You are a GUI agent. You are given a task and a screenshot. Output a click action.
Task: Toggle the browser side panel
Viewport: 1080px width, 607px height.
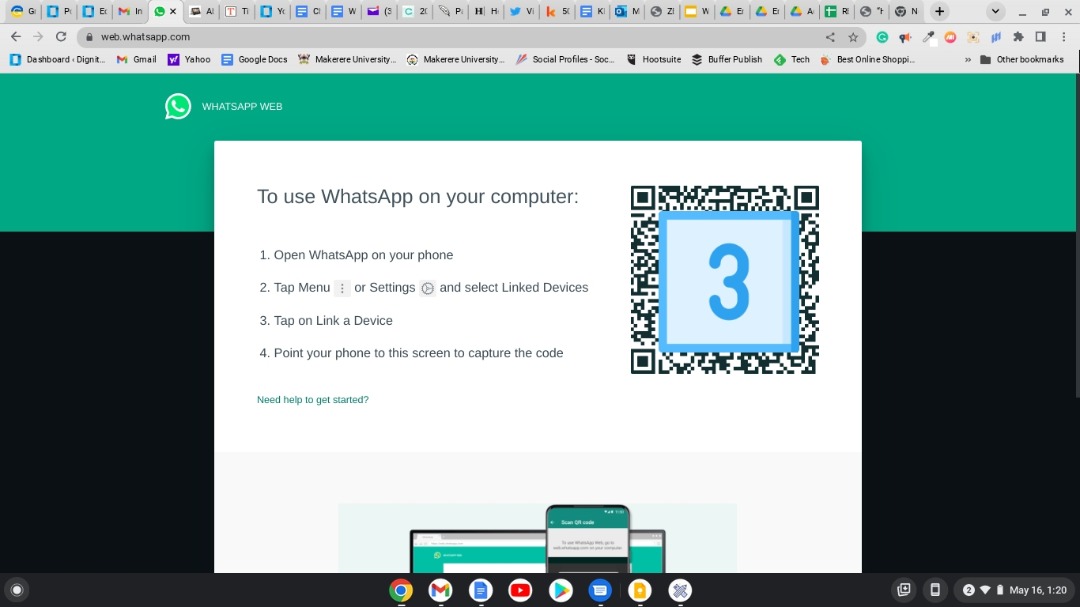[1041, 37]
